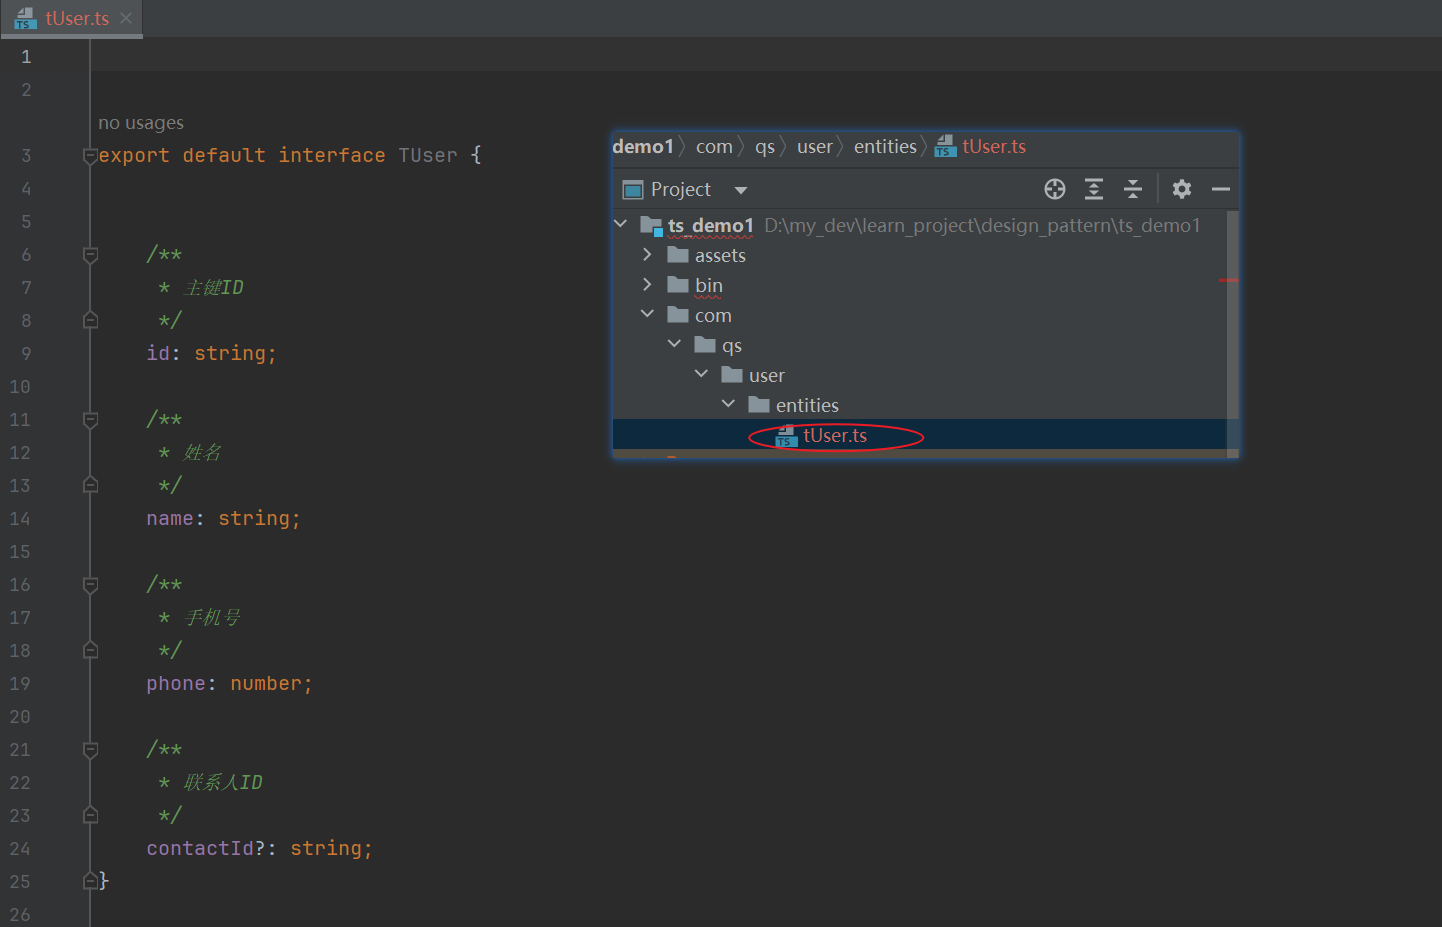Click the entities breadcrumb

pos(885,147)
